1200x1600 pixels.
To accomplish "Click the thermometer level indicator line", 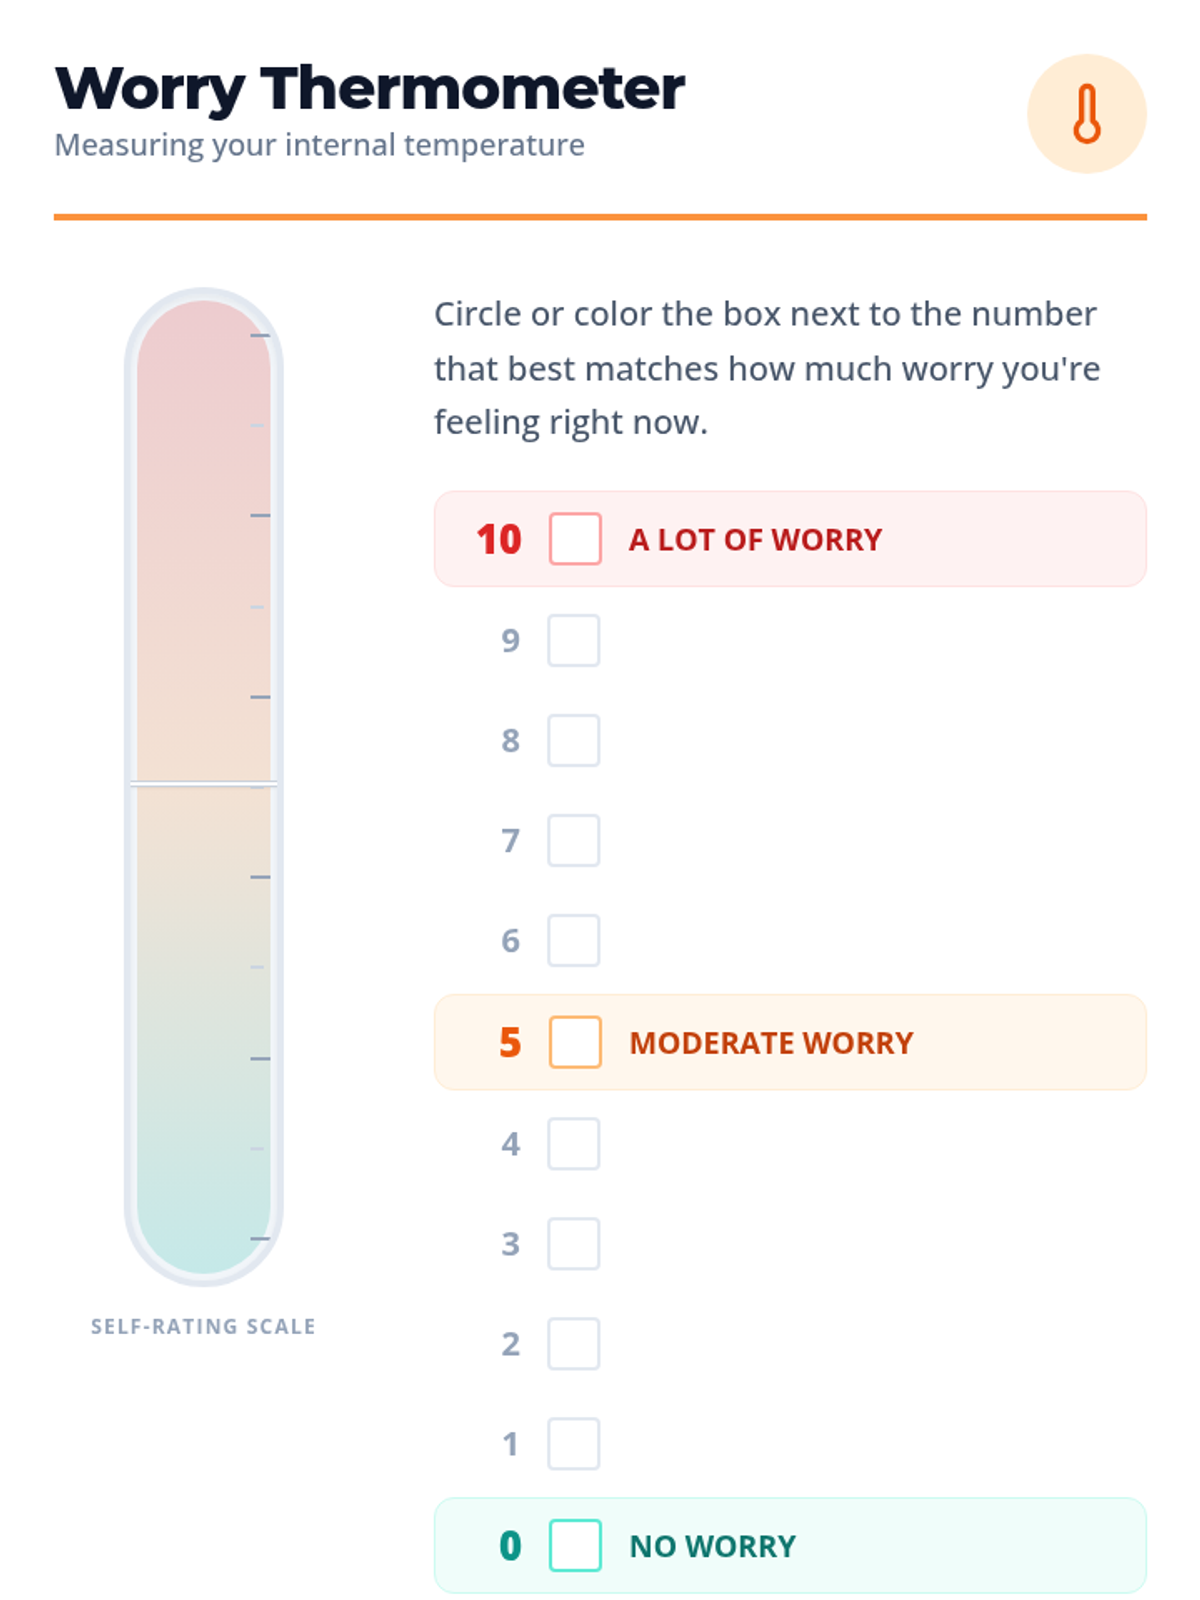I will pos(203,784).
